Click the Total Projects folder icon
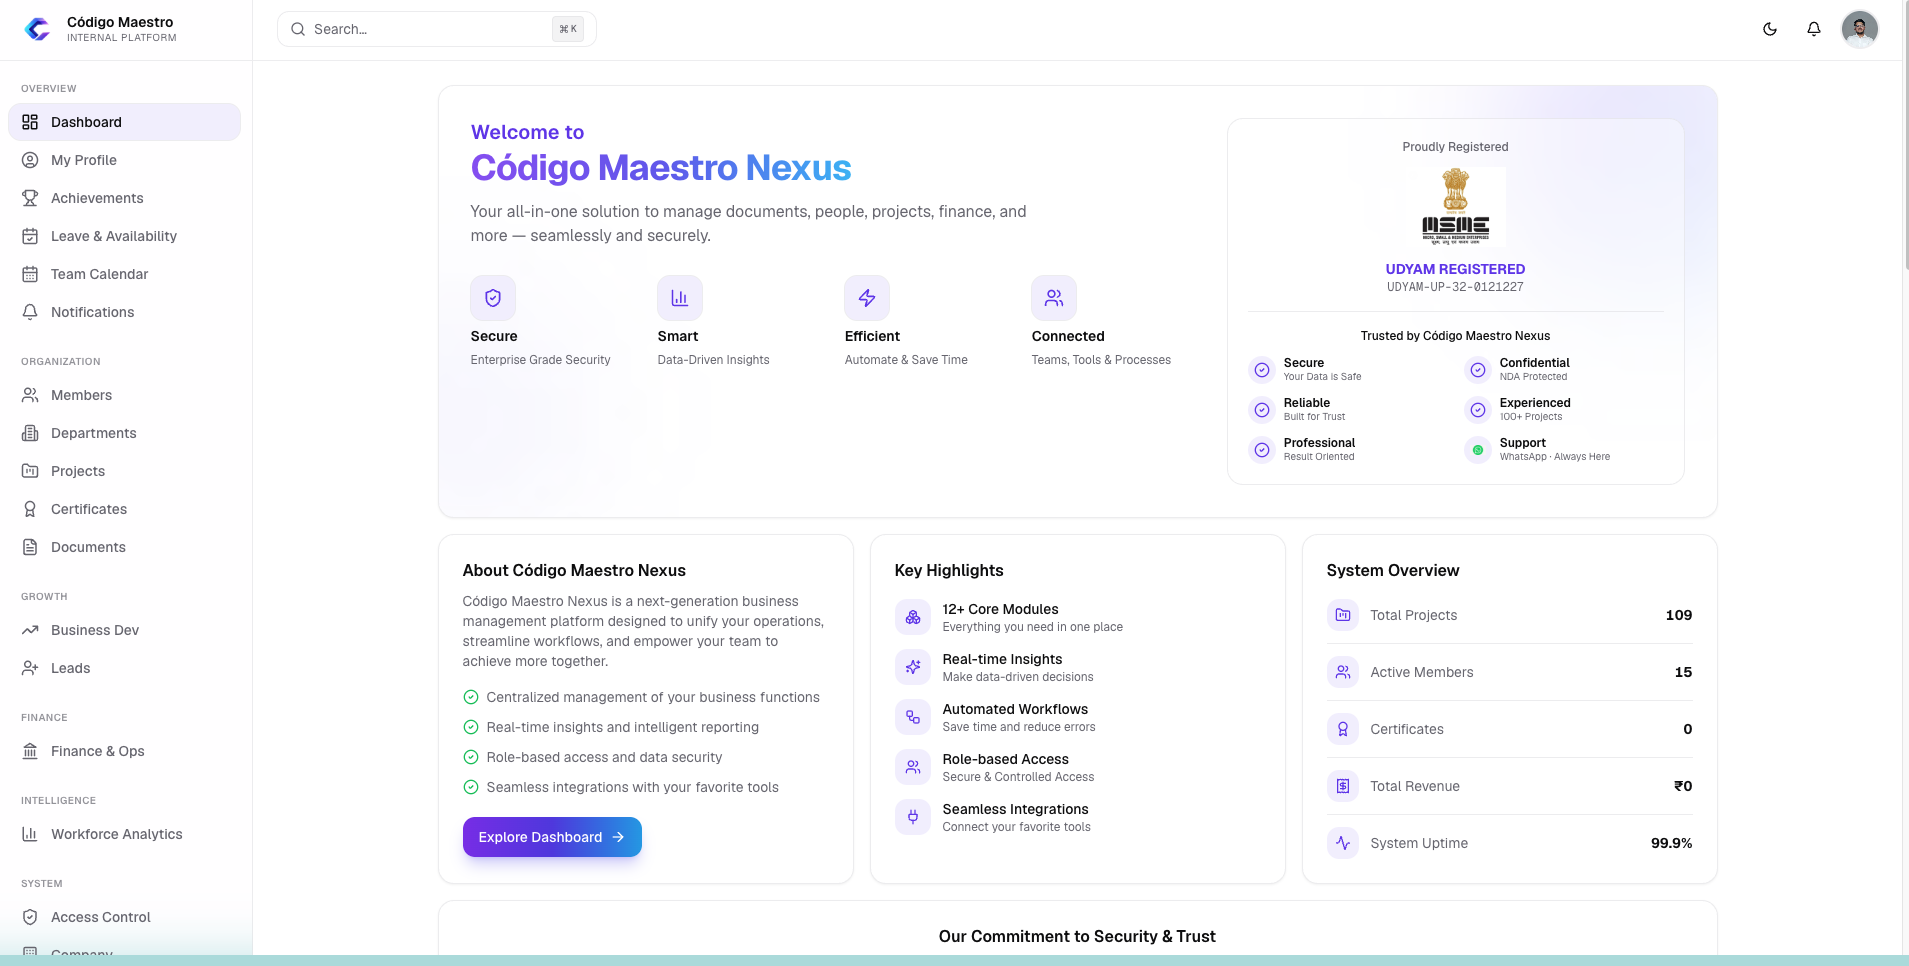Image resolution: width=1909 pixels, height=966 pixels. point(1343,615)
